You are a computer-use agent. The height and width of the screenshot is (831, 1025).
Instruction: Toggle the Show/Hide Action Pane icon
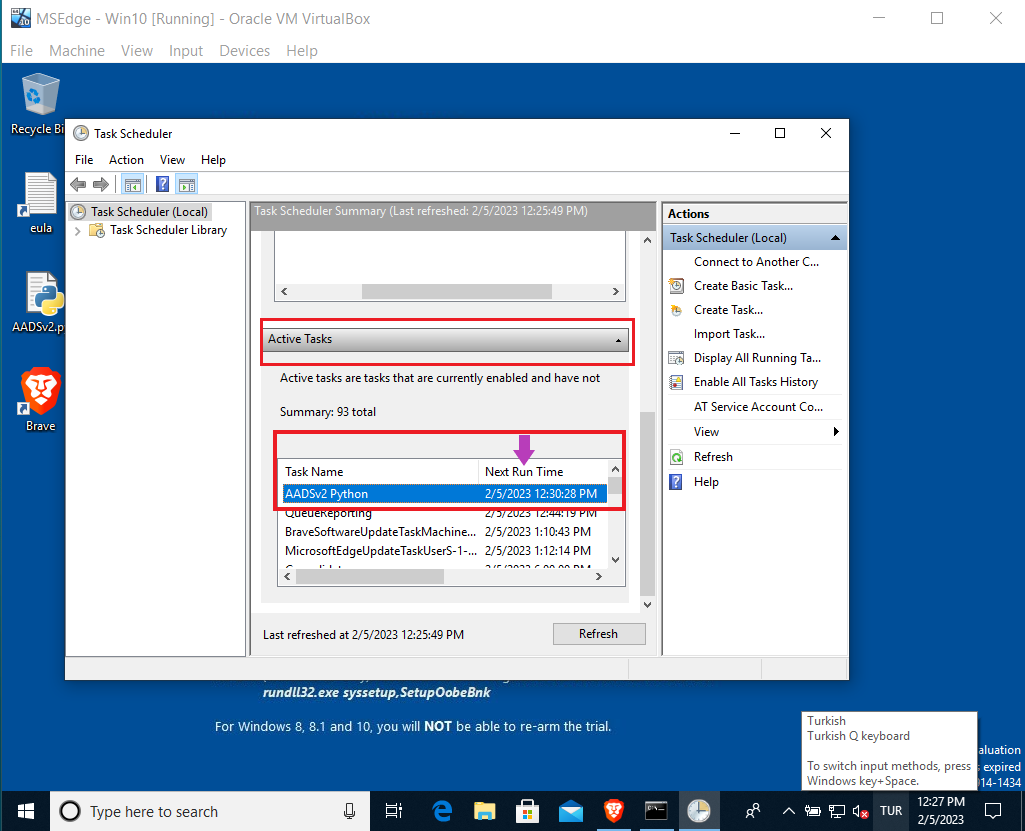(186, 184)
